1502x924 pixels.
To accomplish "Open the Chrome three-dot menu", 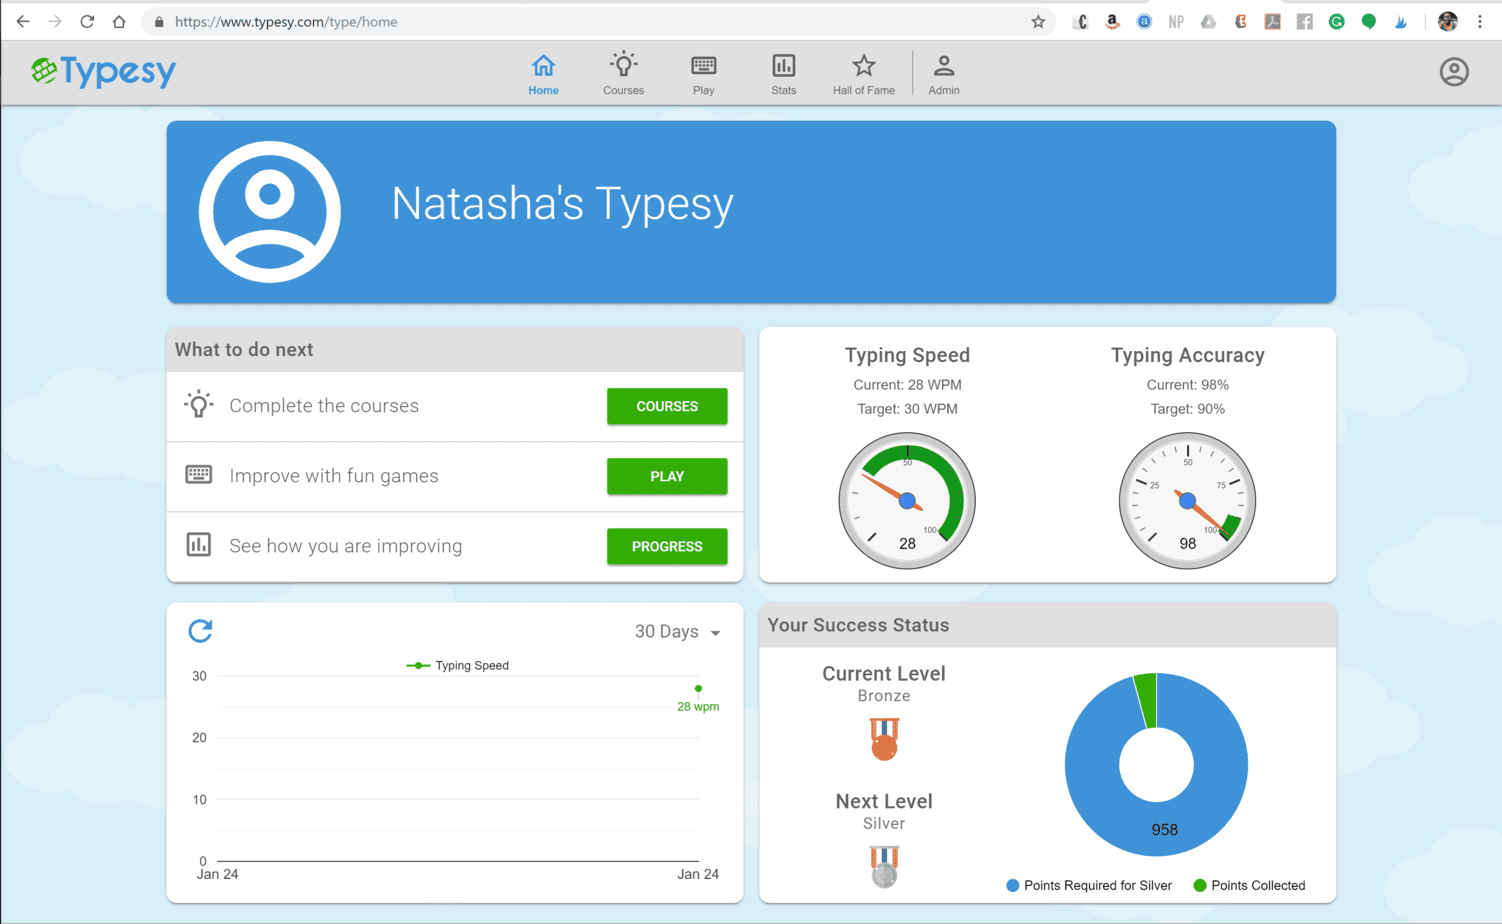I will [1480, 22].
